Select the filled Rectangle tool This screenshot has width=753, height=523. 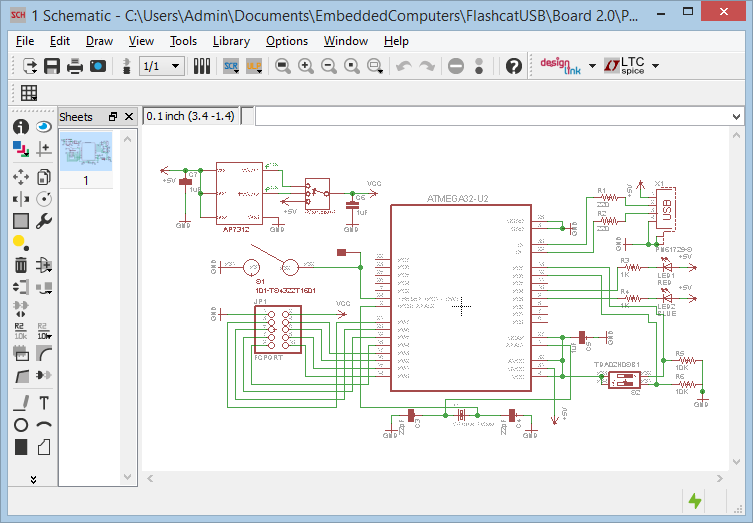coord(21,447)
